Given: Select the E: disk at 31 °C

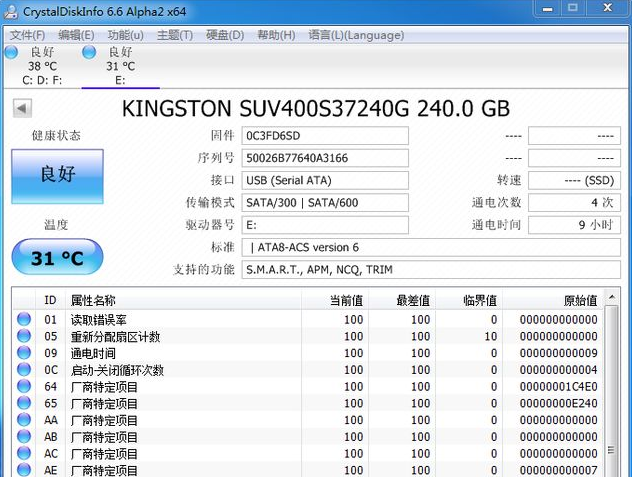Looking at the screenshot, I should tap(120, 66).
